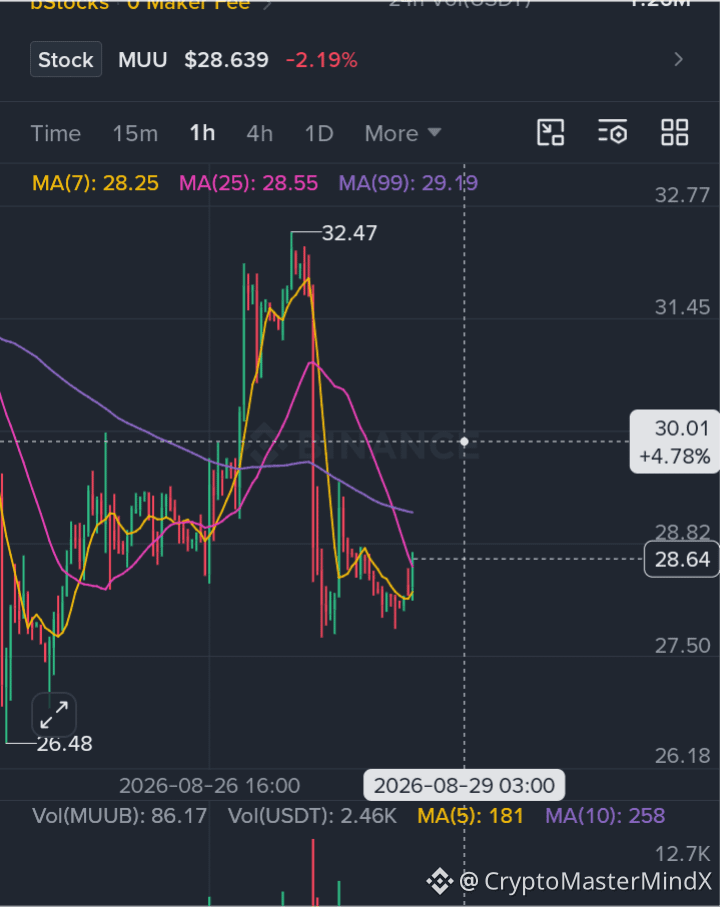Expand the More intervals dropdown
The width and height of the screenshot is (720, 907).
[x=403, y=134]
